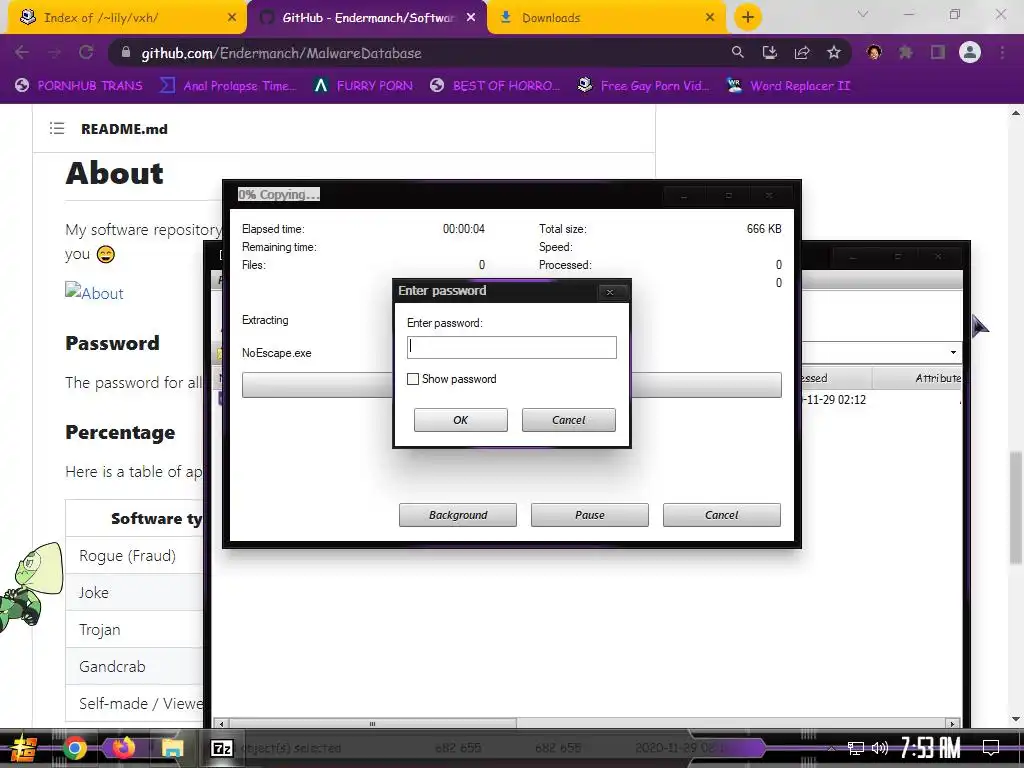Image resolution: width=1024 pixels, height=768 pixels.
Task: Click the network icon in system tray
Action: click(x=855, y=748)
